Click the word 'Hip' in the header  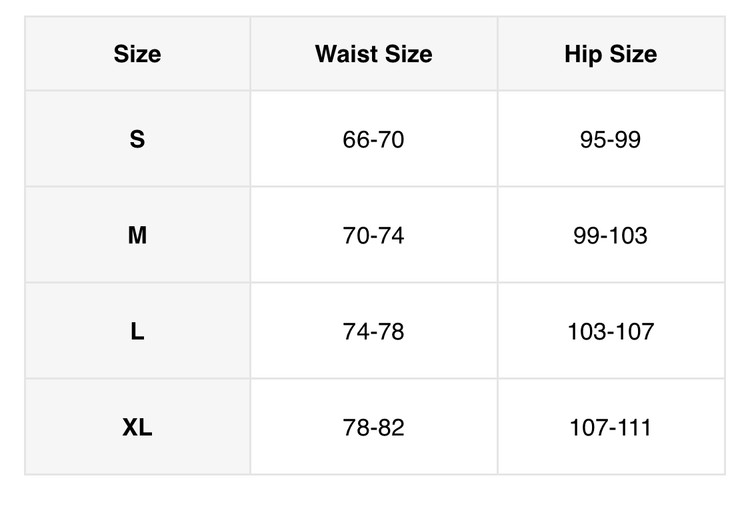[582, 54]
